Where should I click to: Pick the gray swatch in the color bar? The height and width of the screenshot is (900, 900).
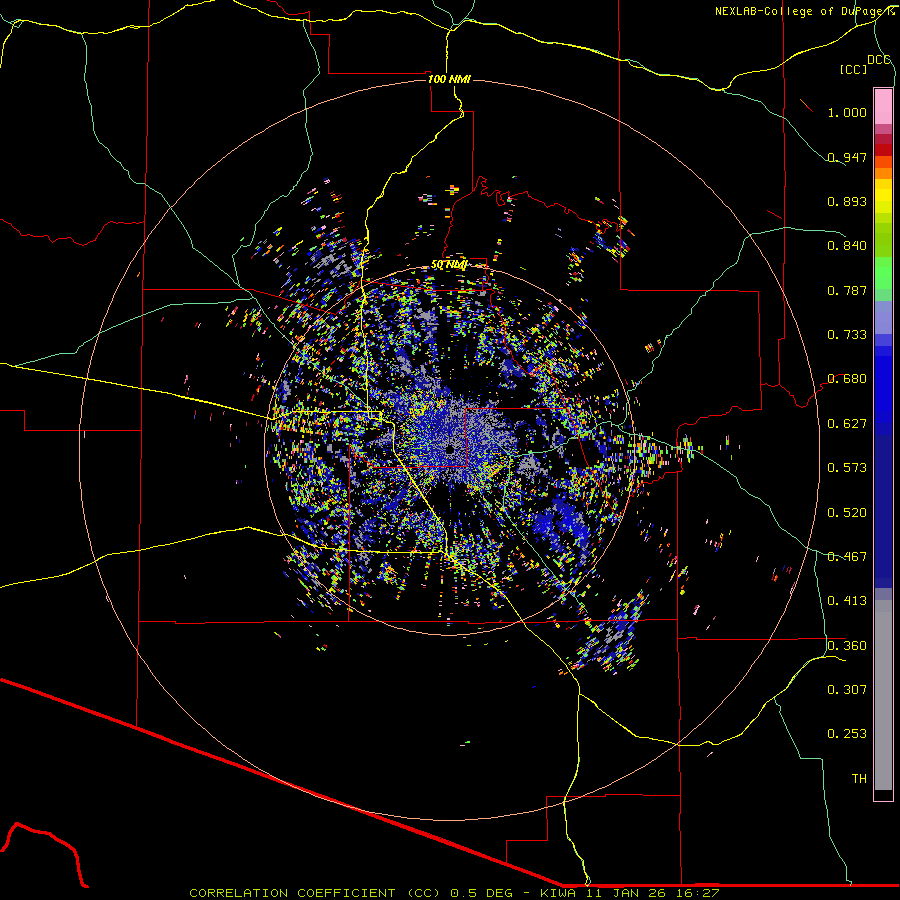coord(883,695)
